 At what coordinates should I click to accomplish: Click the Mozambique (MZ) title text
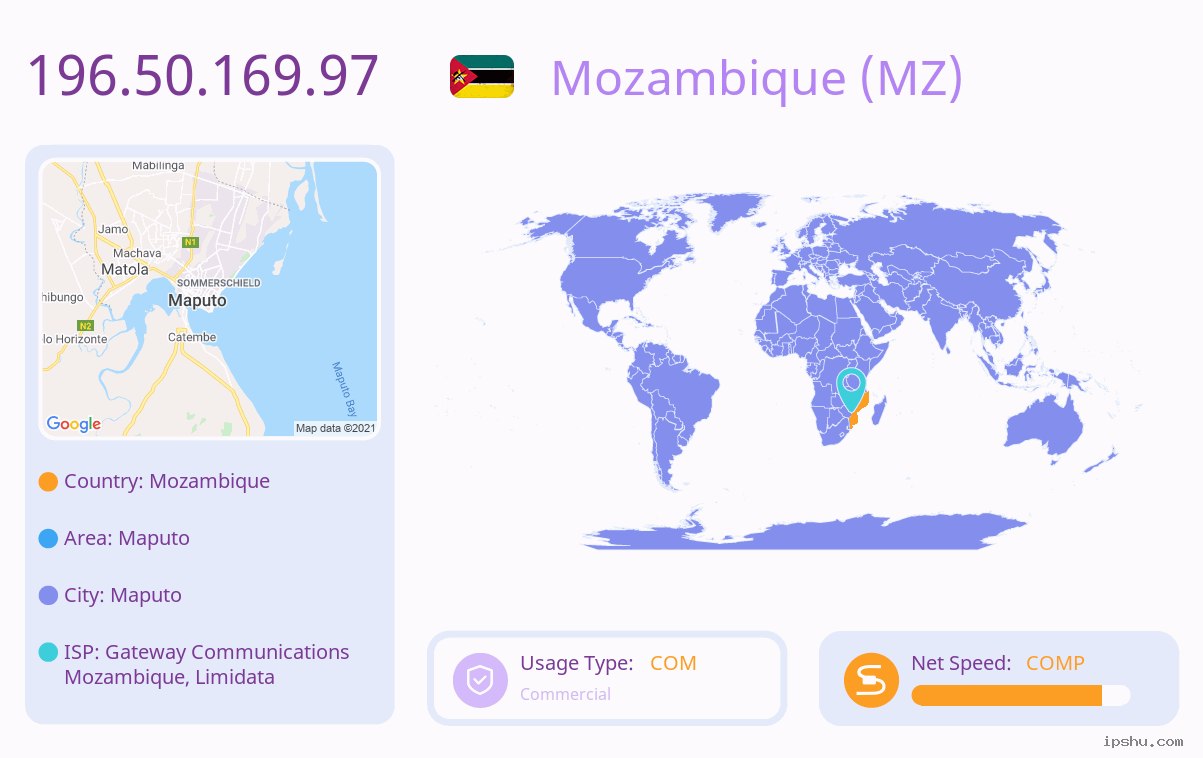pyautogui.click(x=757, y=77)
